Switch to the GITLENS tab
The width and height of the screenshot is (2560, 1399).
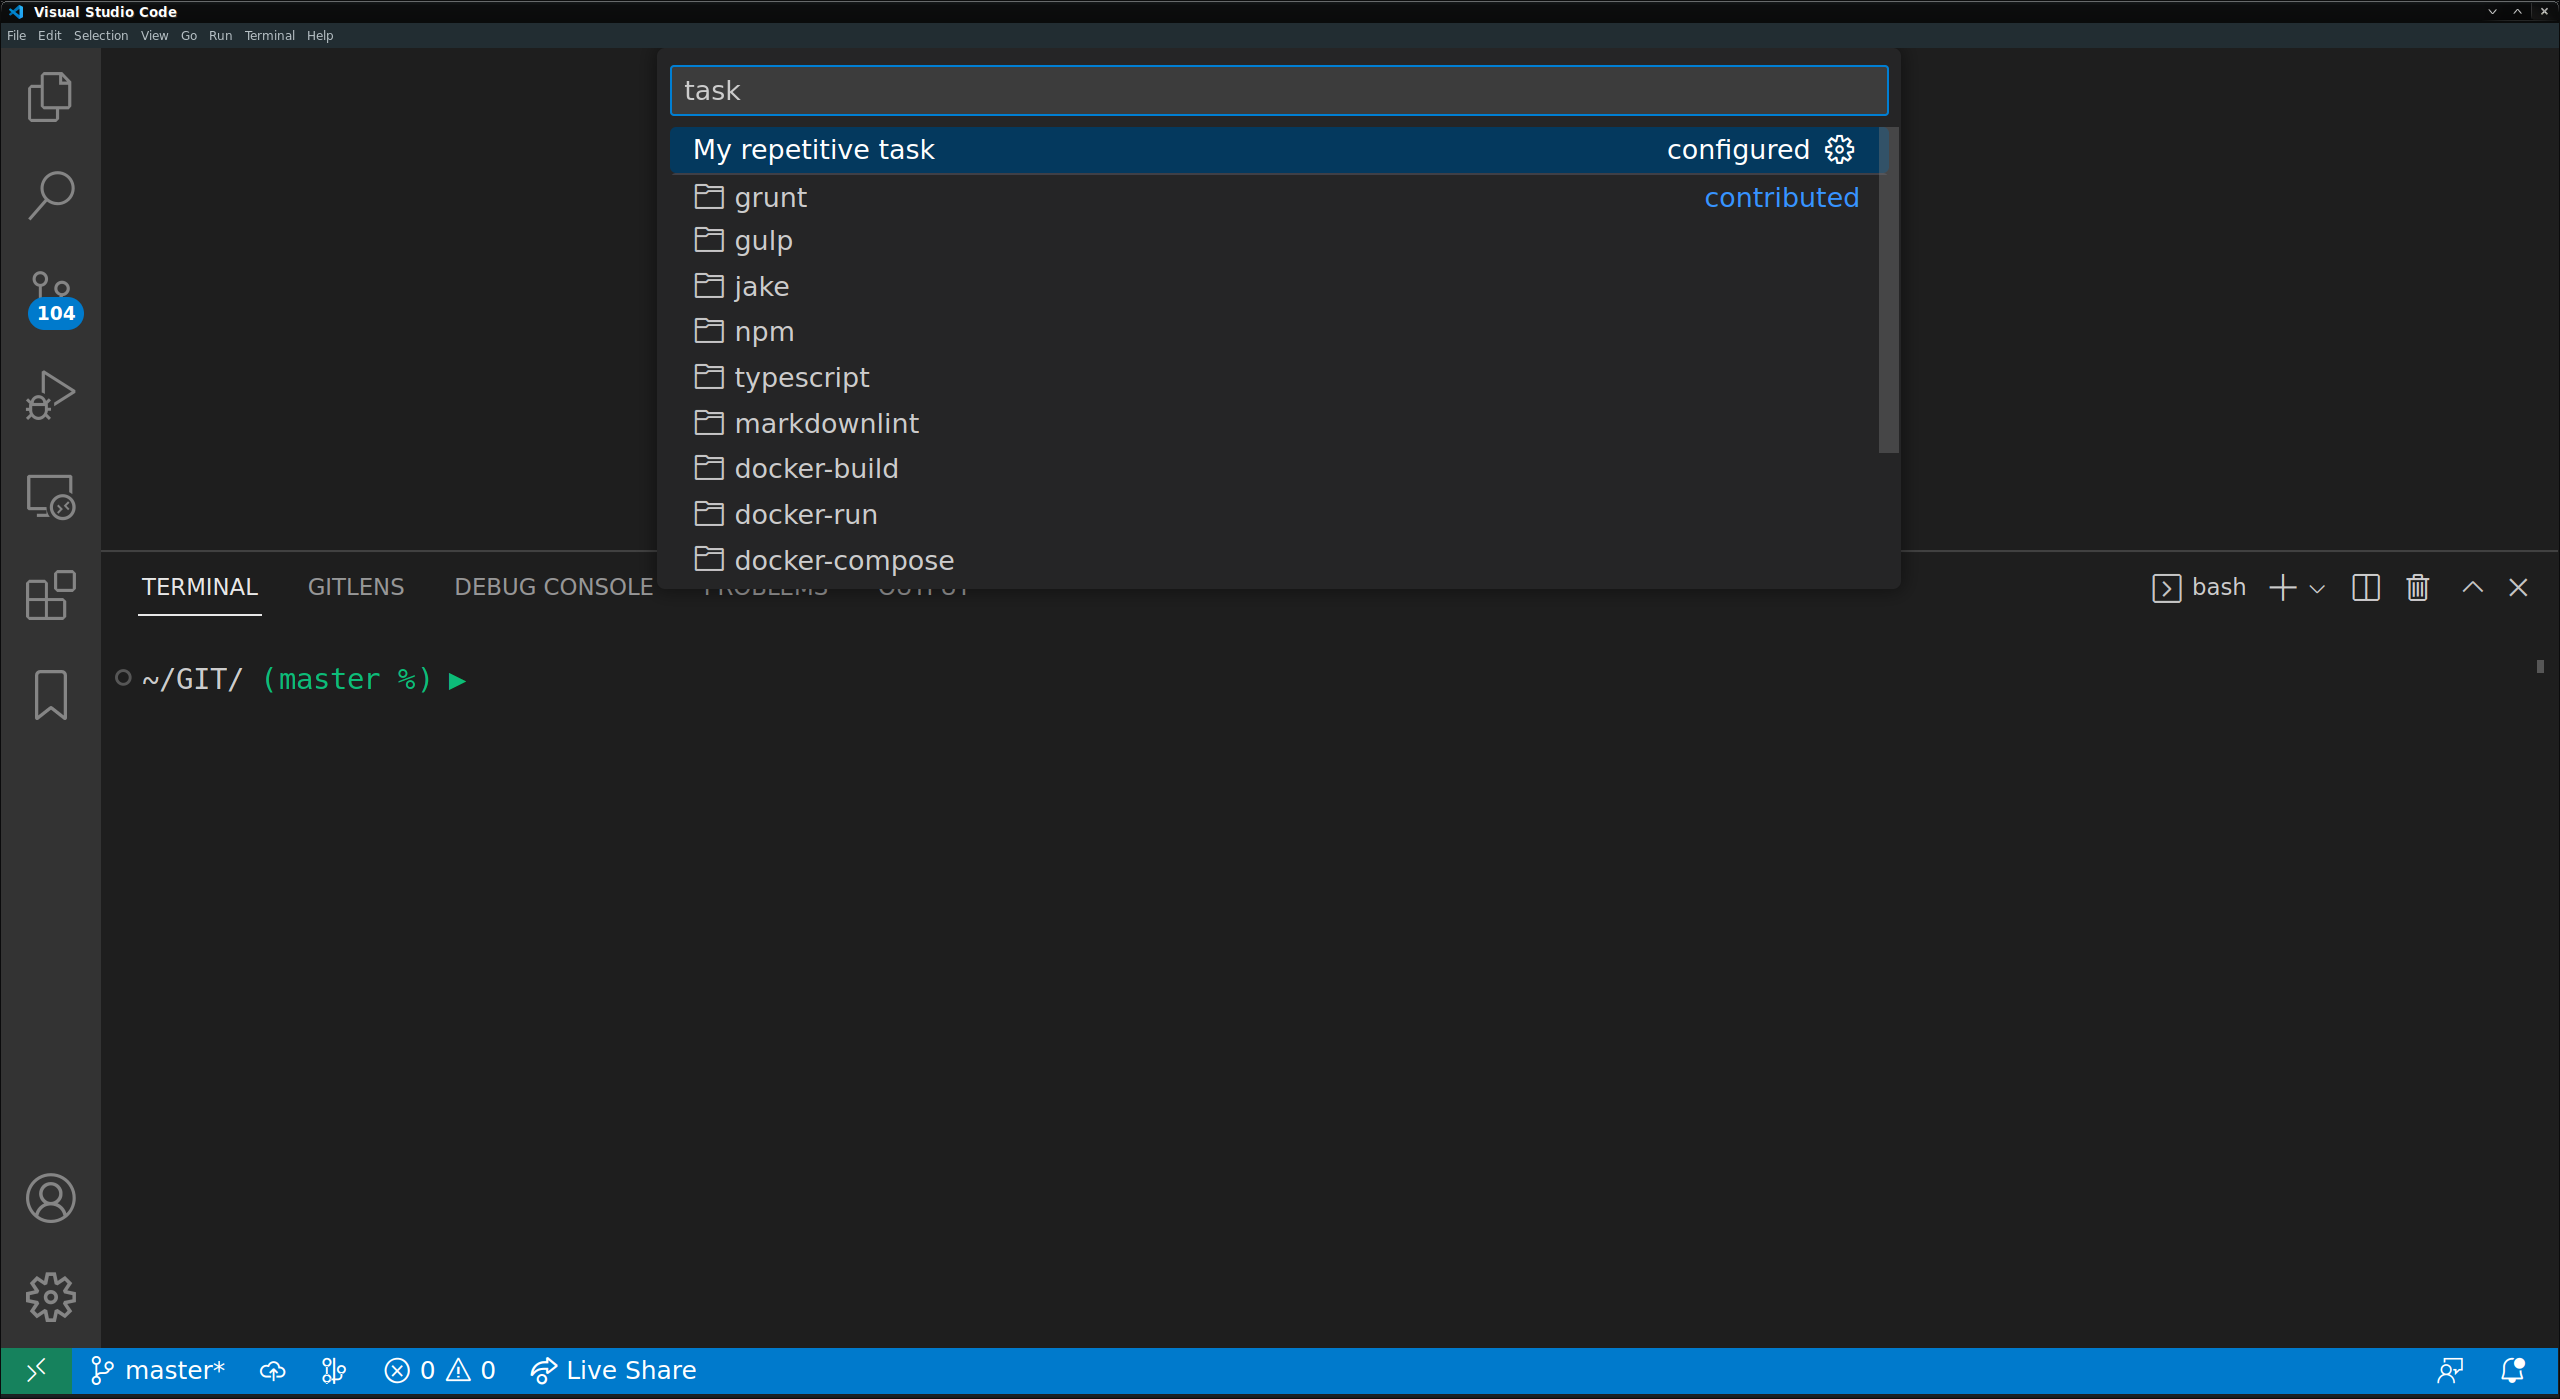[x=356, y=587]
